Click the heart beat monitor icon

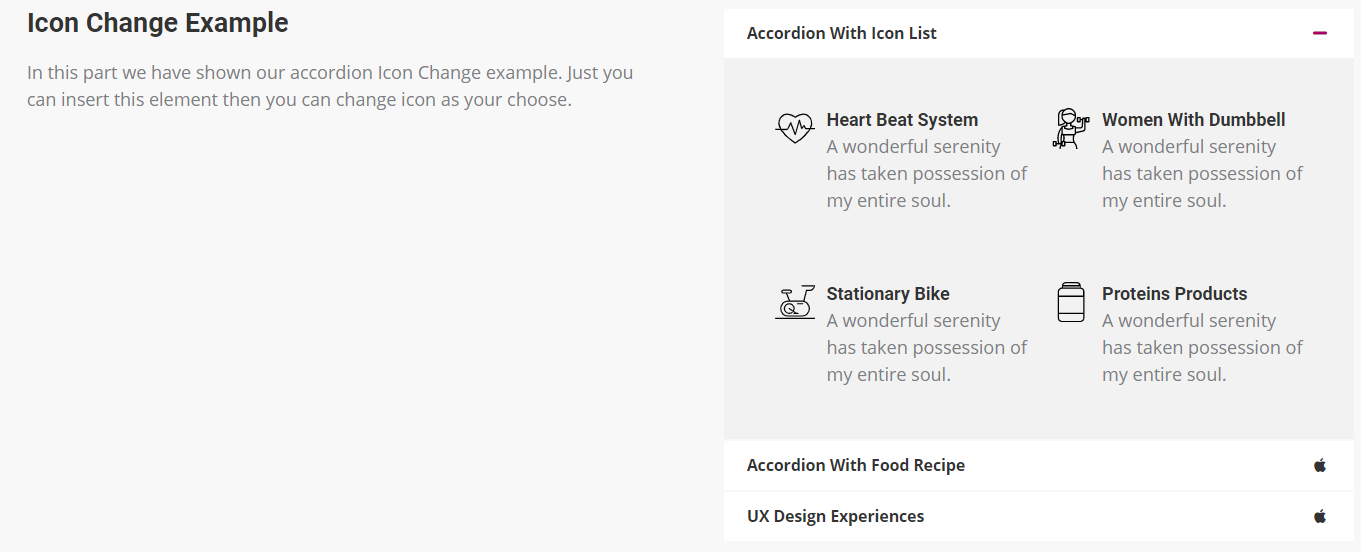[x=795, y=128]
